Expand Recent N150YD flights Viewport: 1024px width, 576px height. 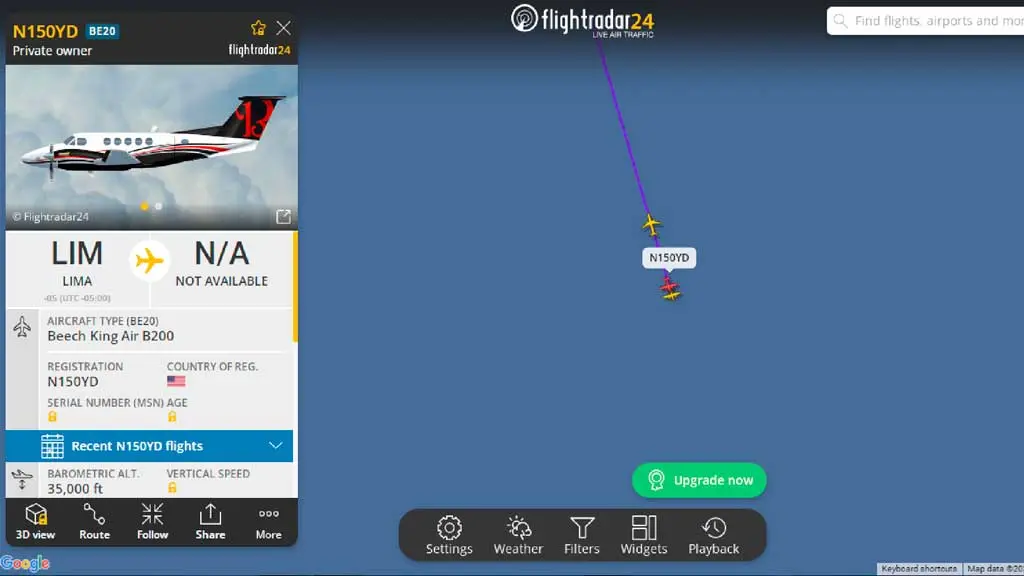click(x=150, y=446)
